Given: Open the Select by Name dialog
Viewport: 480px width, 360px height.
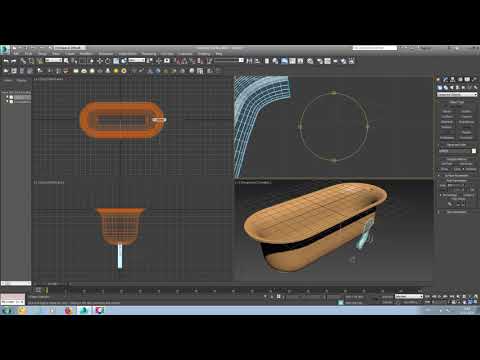Looking at the screenshot, I should [x=74, y=61].
